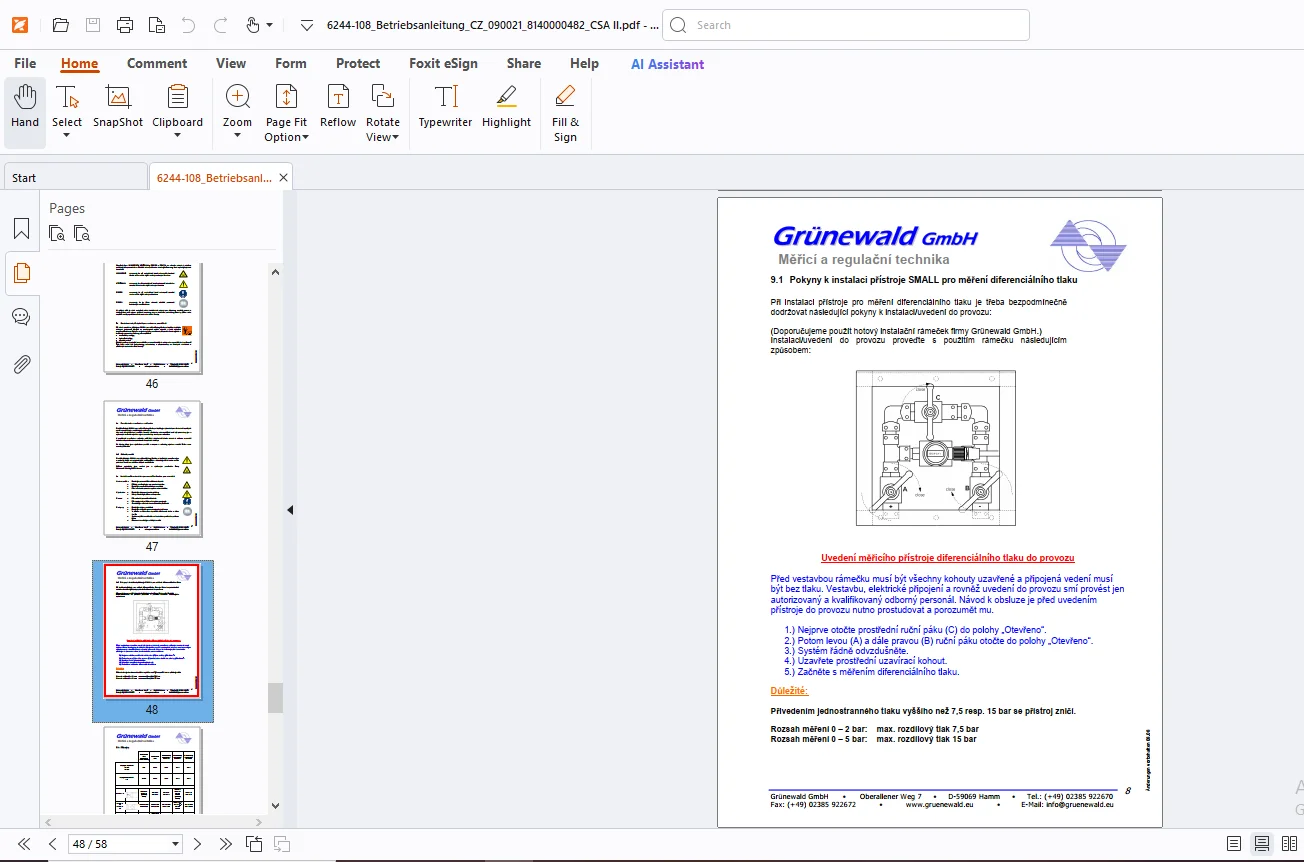Collapse the navigation panel with the black arrow

click(290, 510)
